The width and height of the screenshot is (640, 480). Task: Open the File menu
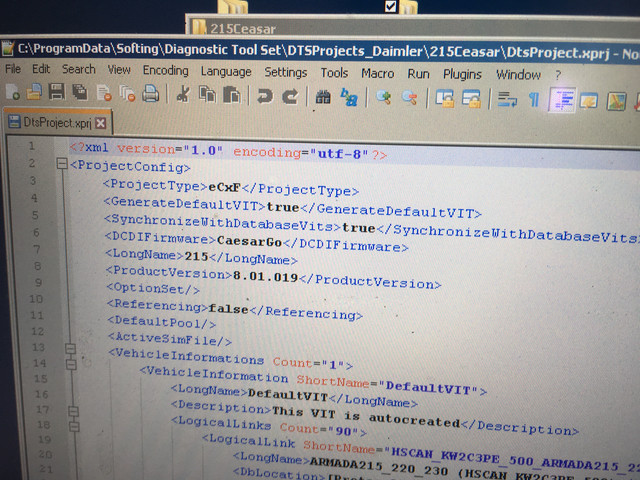click(13, 69)
